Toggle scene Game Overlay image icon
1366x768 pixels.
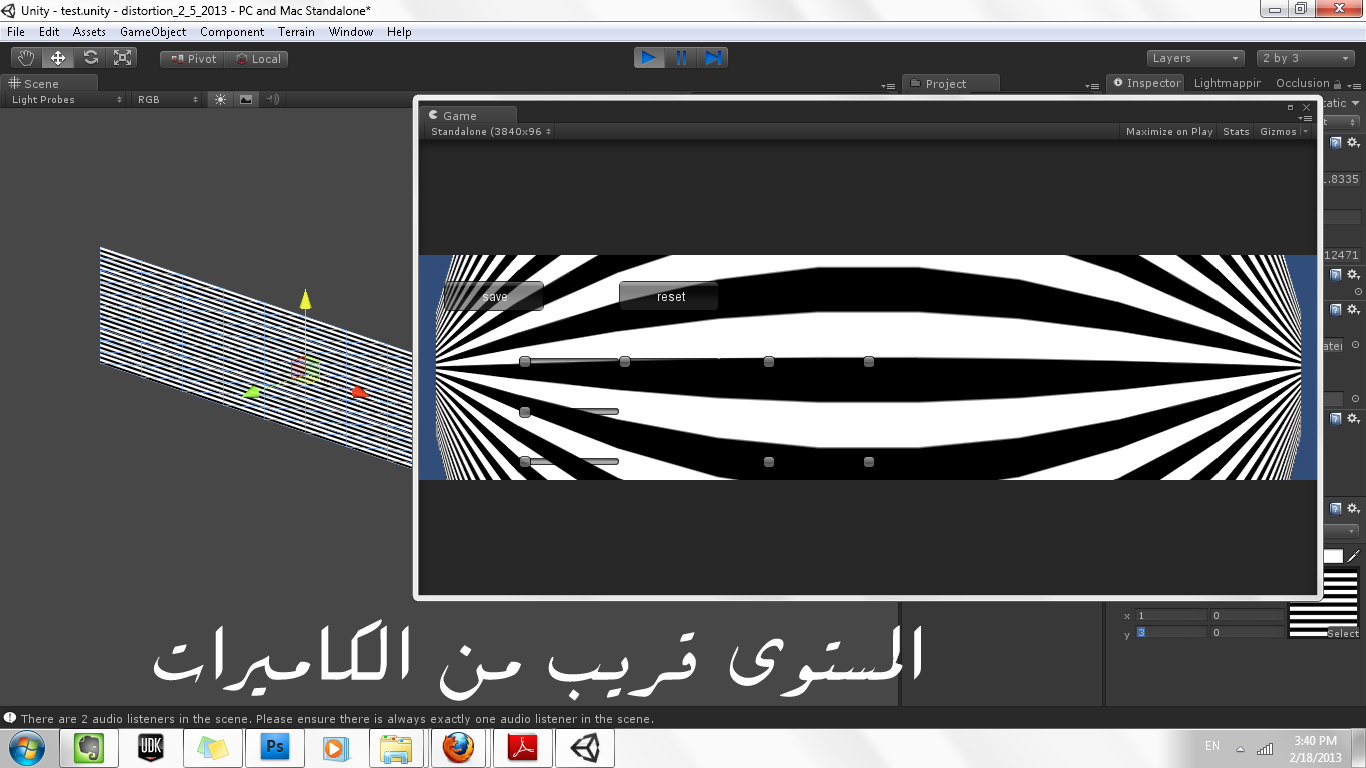(x=246, y=99)
